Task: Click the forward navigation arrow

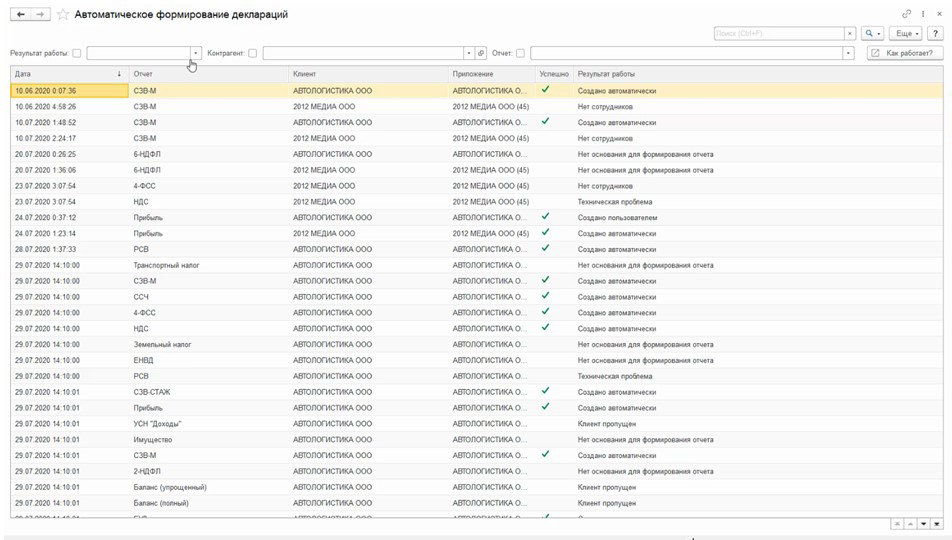Action: 40,15
